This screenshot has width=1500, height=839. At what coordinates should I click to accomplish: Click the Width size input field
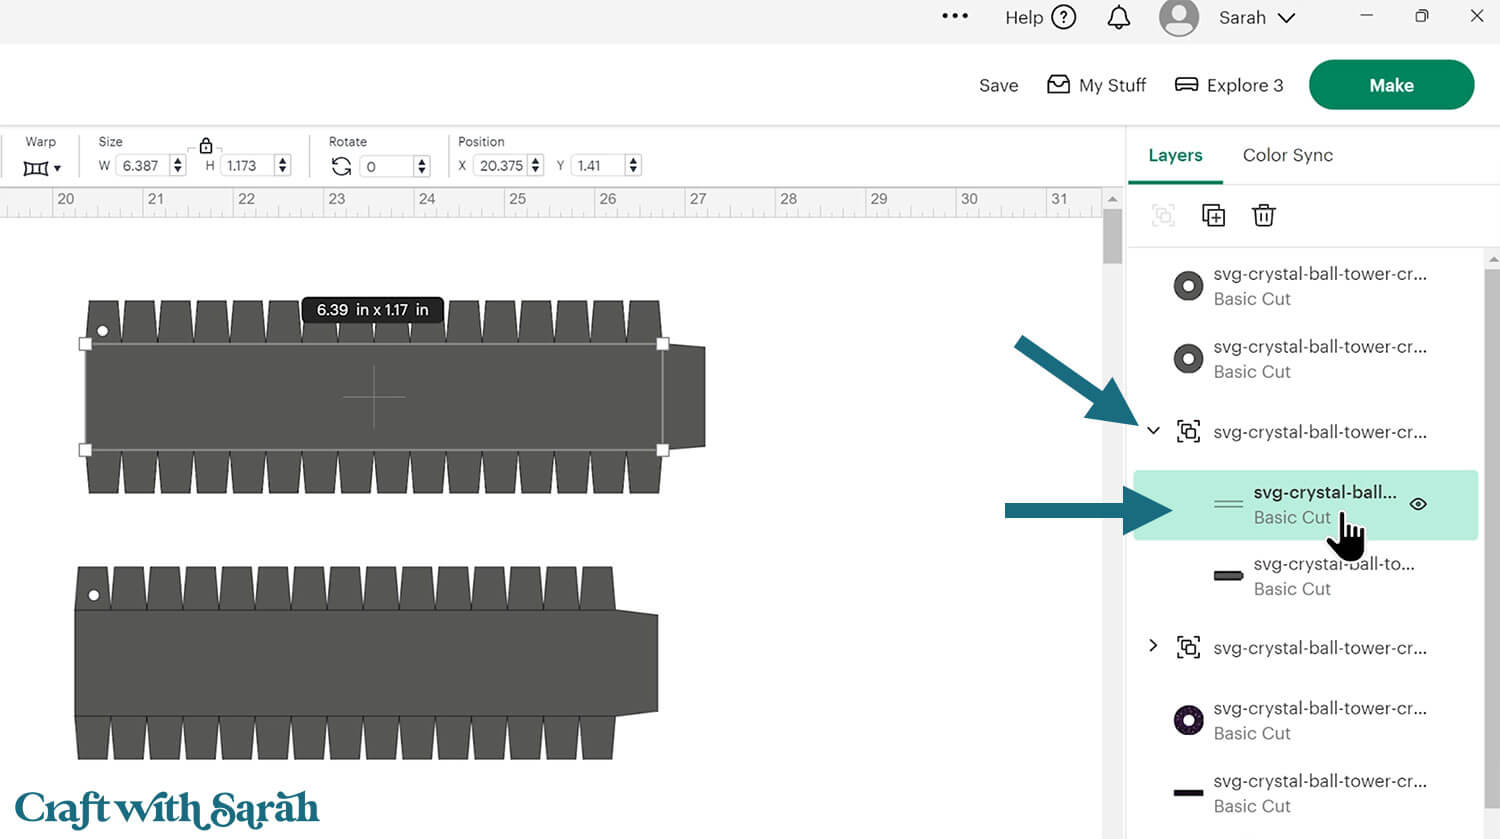[x=143, y=166]
